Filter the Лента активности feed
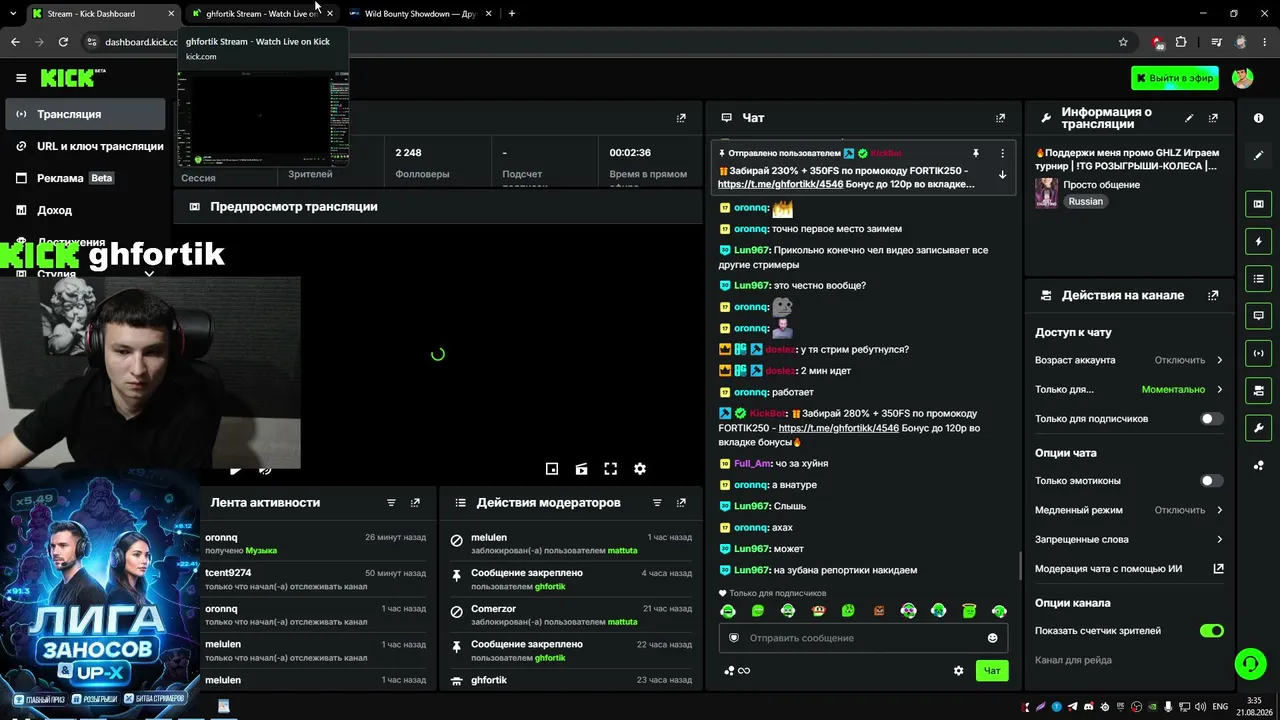Viewport: 1280px width, 720px height. tap(391, 503)
